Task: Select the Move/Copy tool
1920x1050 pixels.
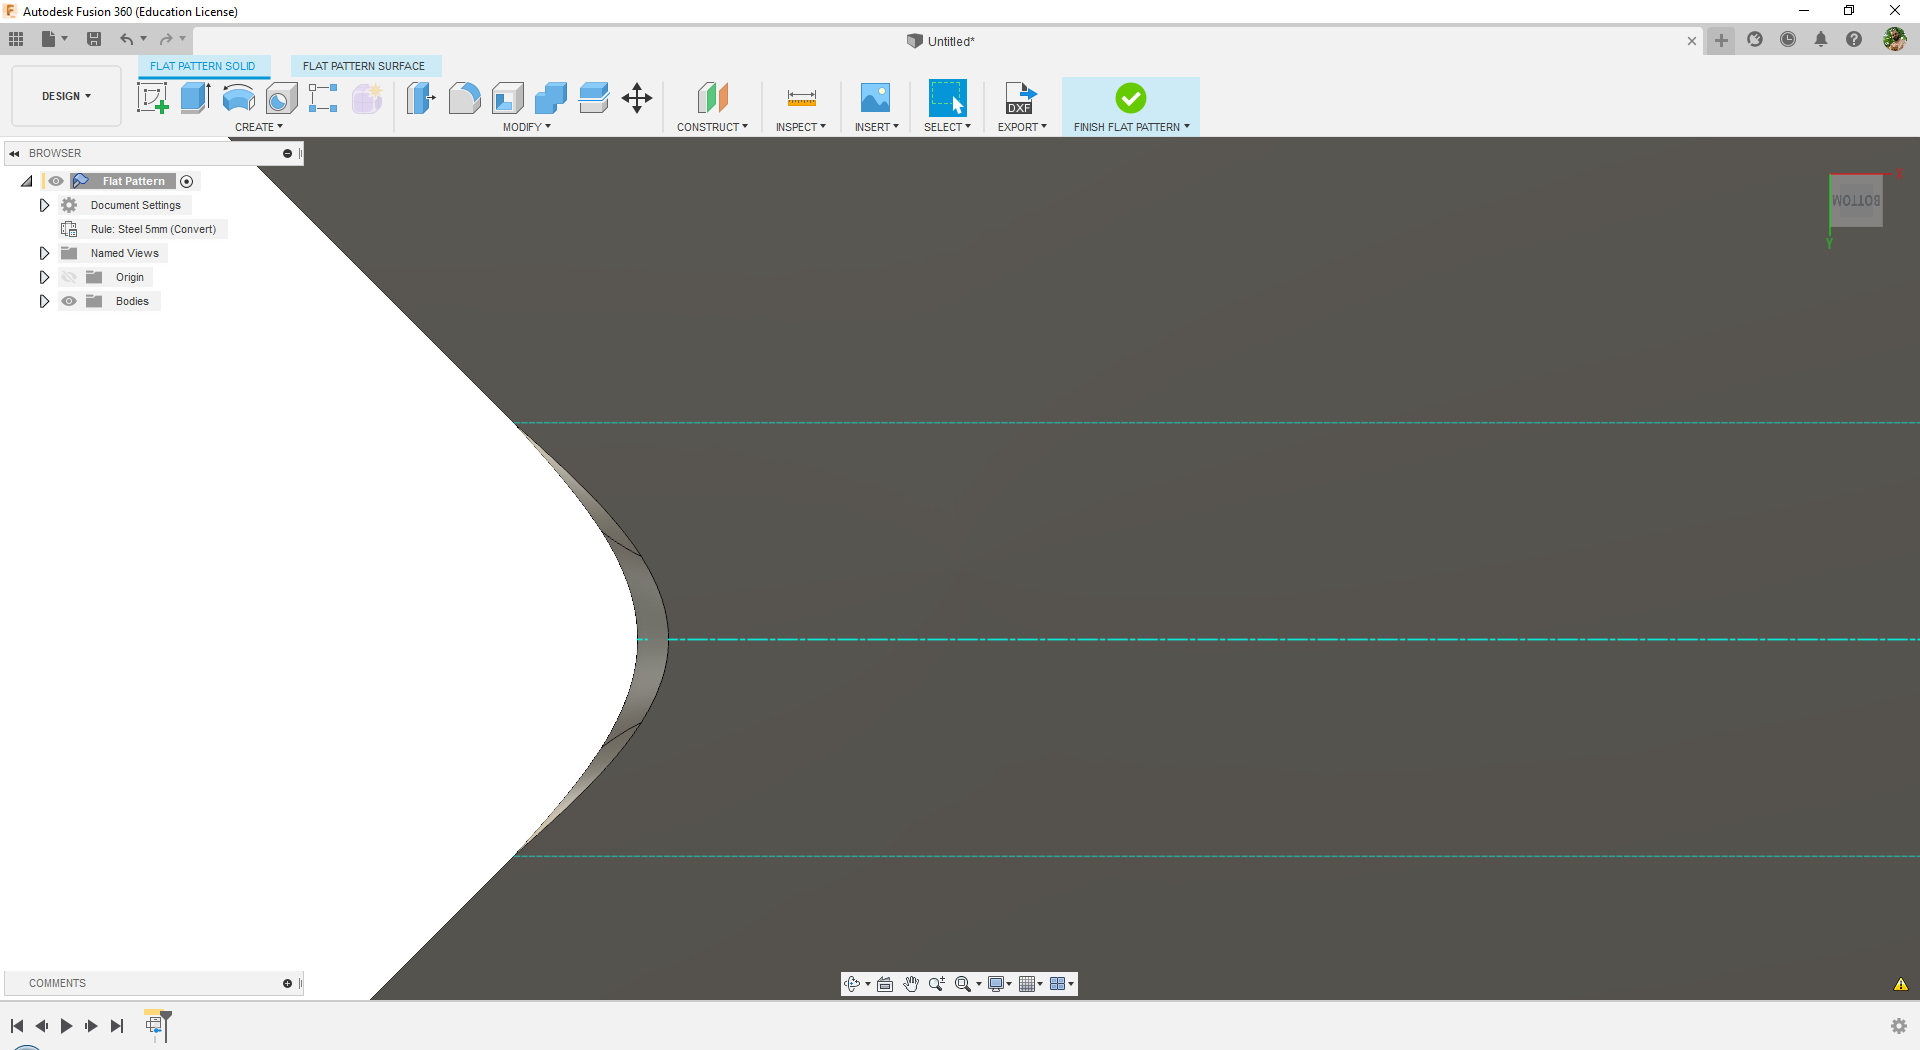Action: [637, 98]
